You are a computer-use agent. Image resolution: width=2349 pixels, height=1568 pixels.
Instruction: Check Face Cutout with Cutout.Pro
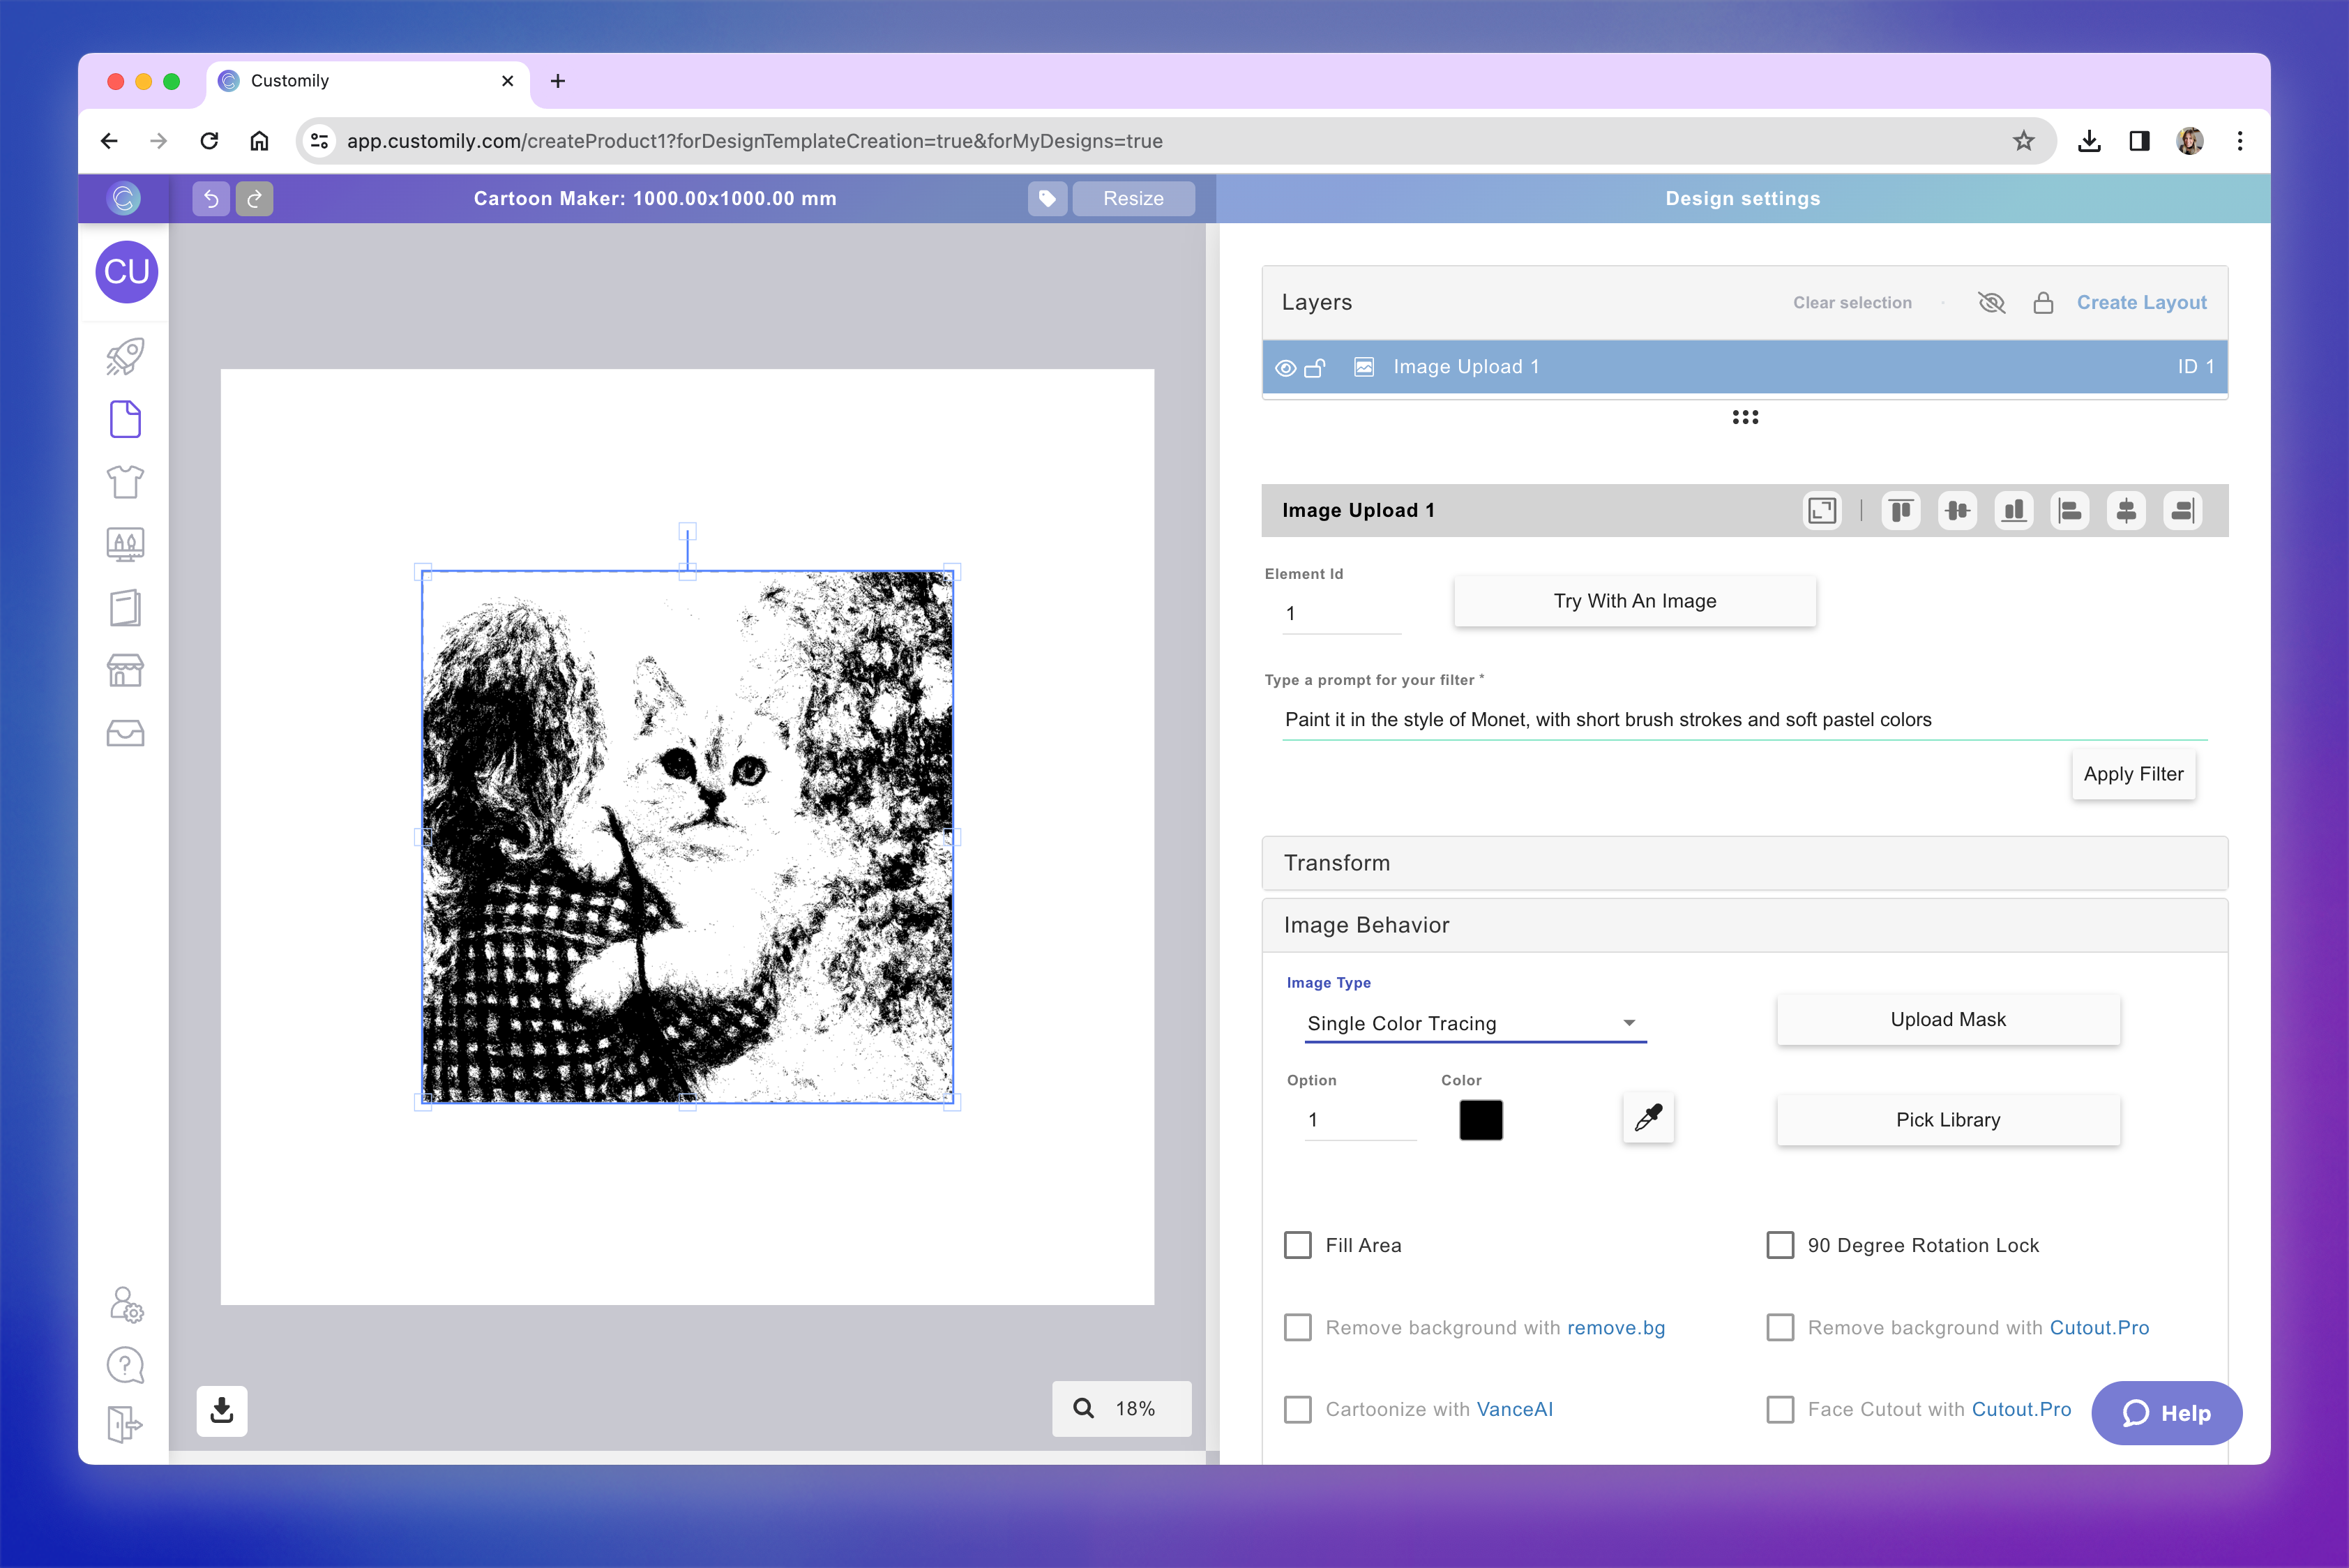point(1780,1409)
